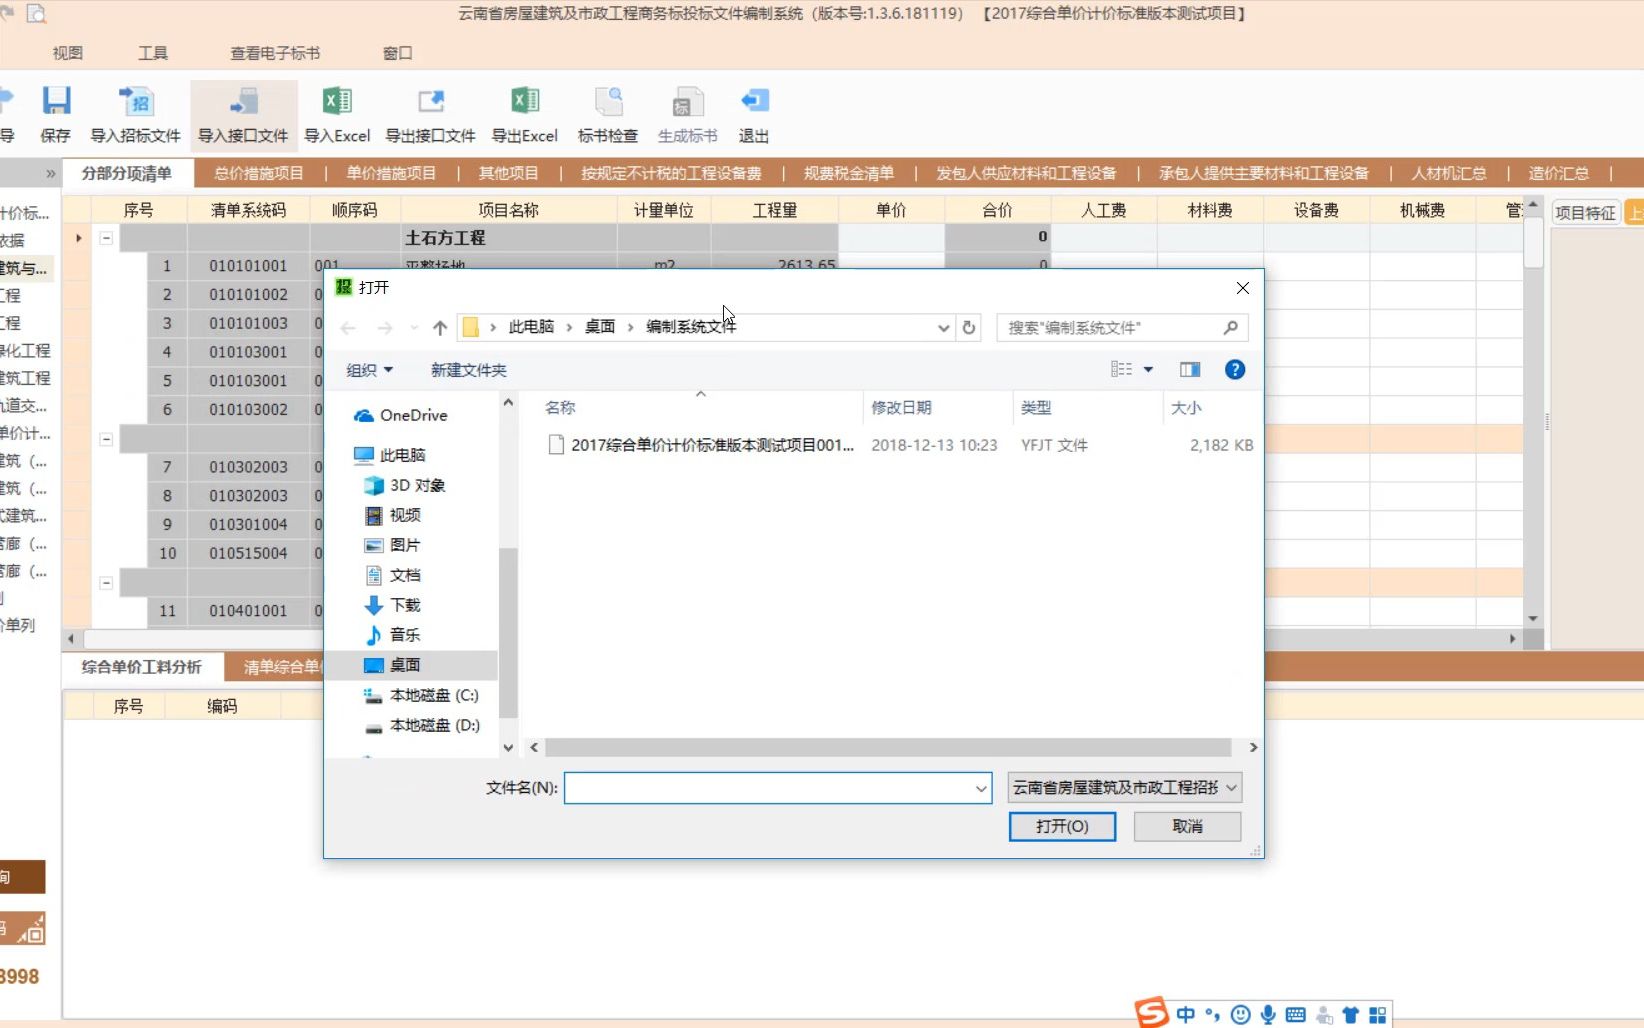Viewport: 1644px width, 1028px height.
Task: Open recent locations dropdown arrow
Action: [x=414, y=328]
